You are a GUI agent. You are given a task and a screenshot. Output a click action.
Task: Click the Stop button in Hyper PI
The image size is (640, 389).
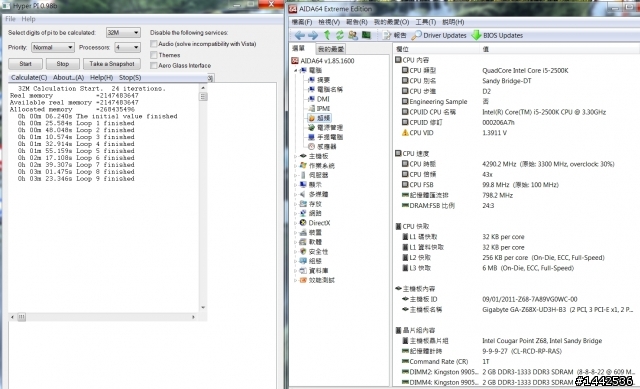click(62, 64)
